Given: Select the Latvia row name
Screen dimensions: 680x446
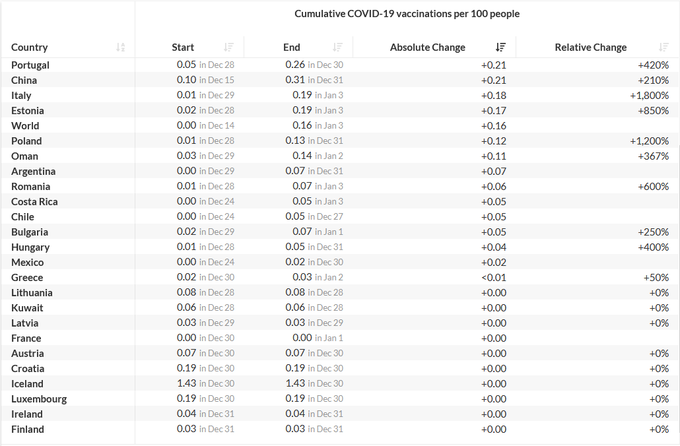Looking at the screenshot, I should click(x=25, y=323).
